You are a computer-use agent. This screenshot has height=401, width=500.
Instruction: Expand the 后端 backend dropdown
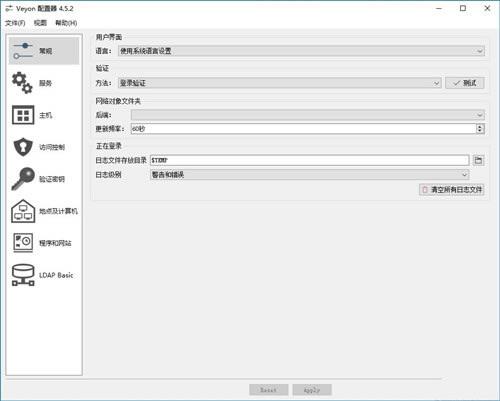pyautogui.click(x=308, y=115)
